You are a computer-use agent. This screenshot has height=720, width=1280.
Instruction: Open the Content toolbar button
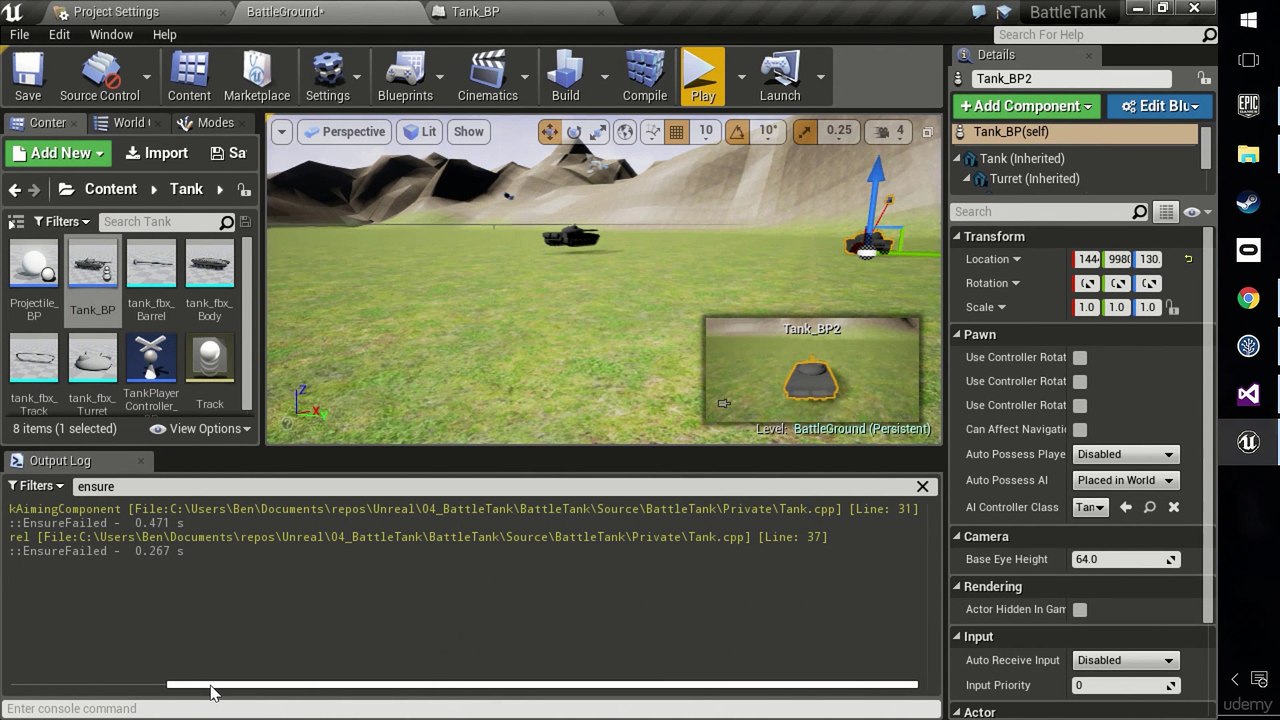click(189, 76)
